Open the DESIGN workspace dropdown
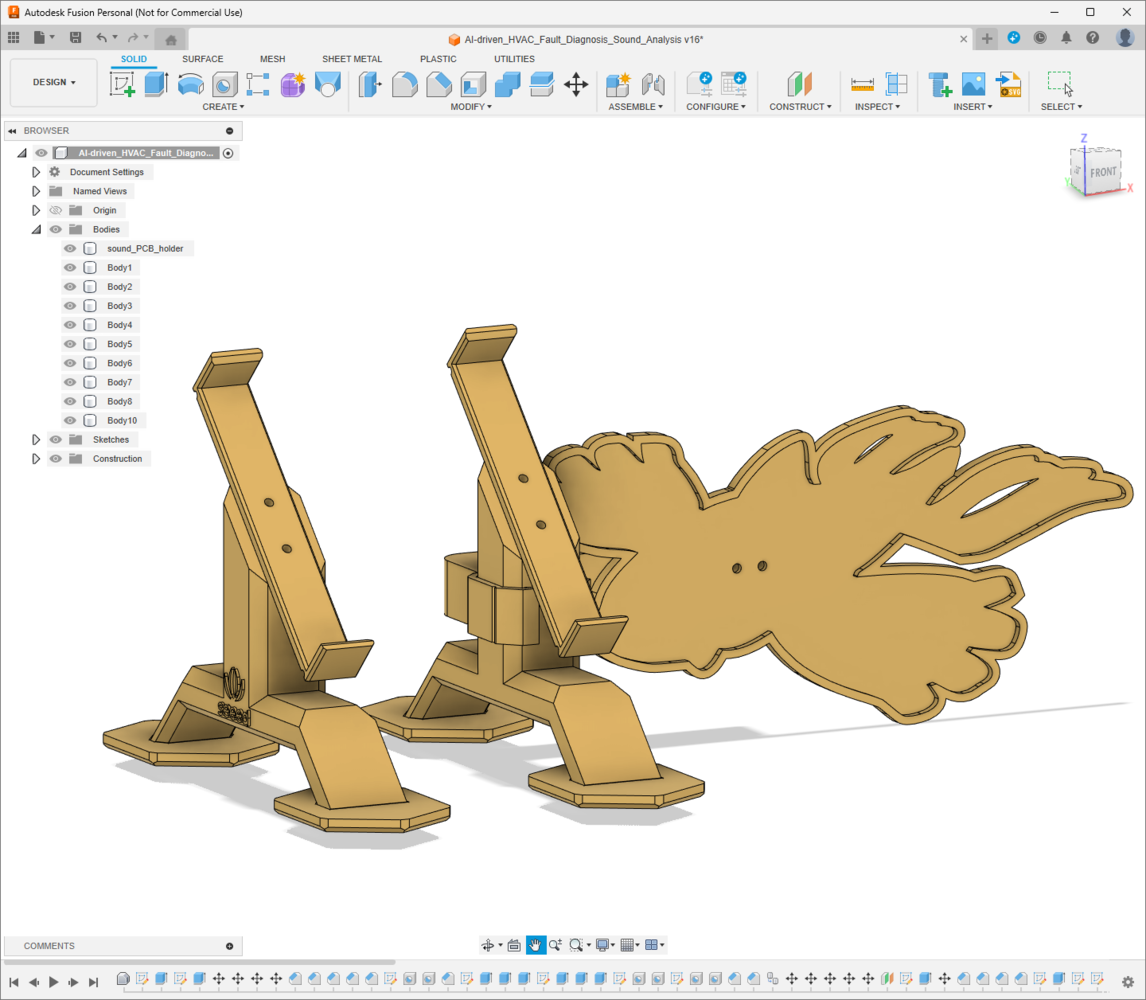The image size is (1146, 1000). 54,83
